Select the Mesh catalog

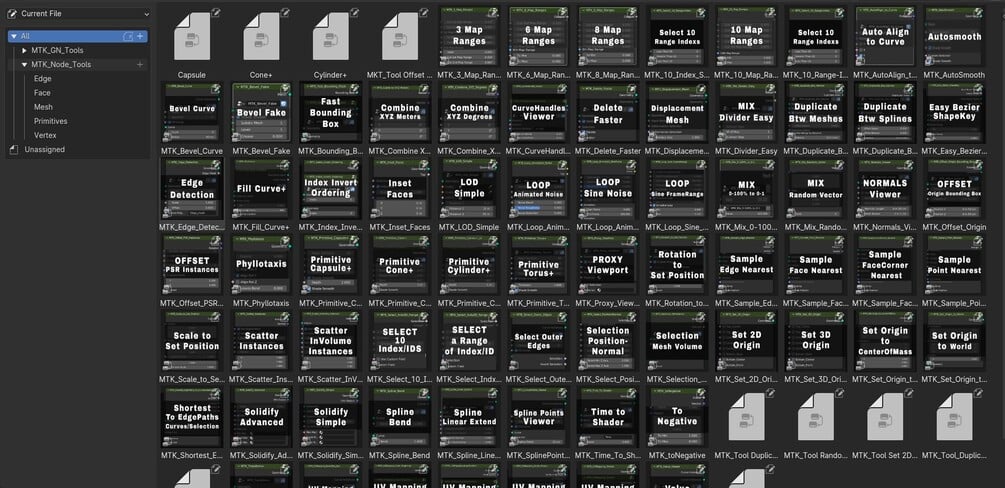[x=44, y=107]
